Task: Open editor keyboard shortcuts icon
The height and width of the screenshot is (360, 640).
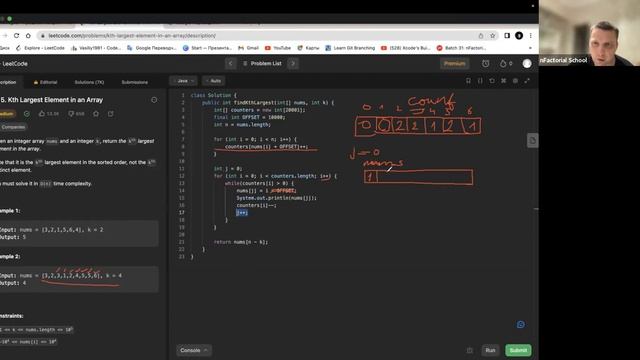Action: point(504,81)
